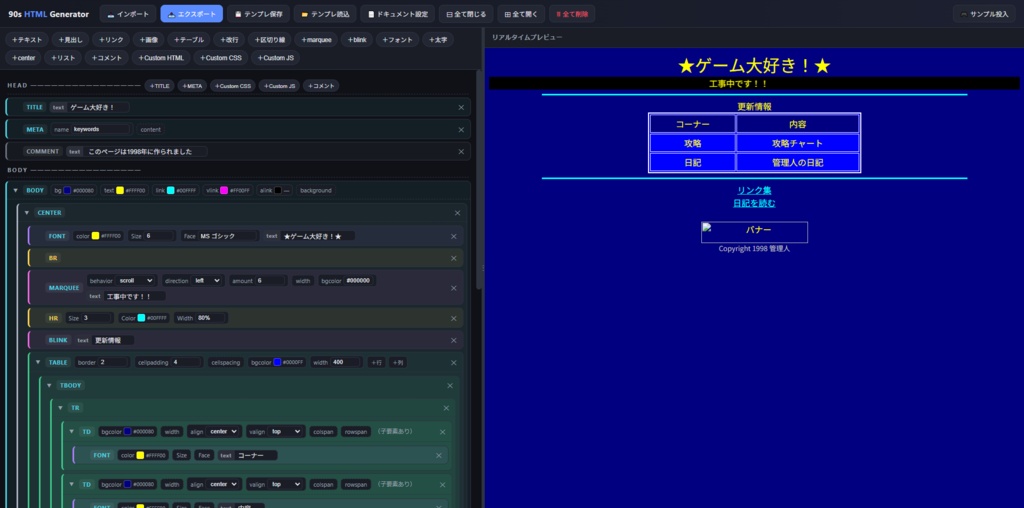Open 日記を読む link in preview
1024x508 pixels.
point(754,204)
